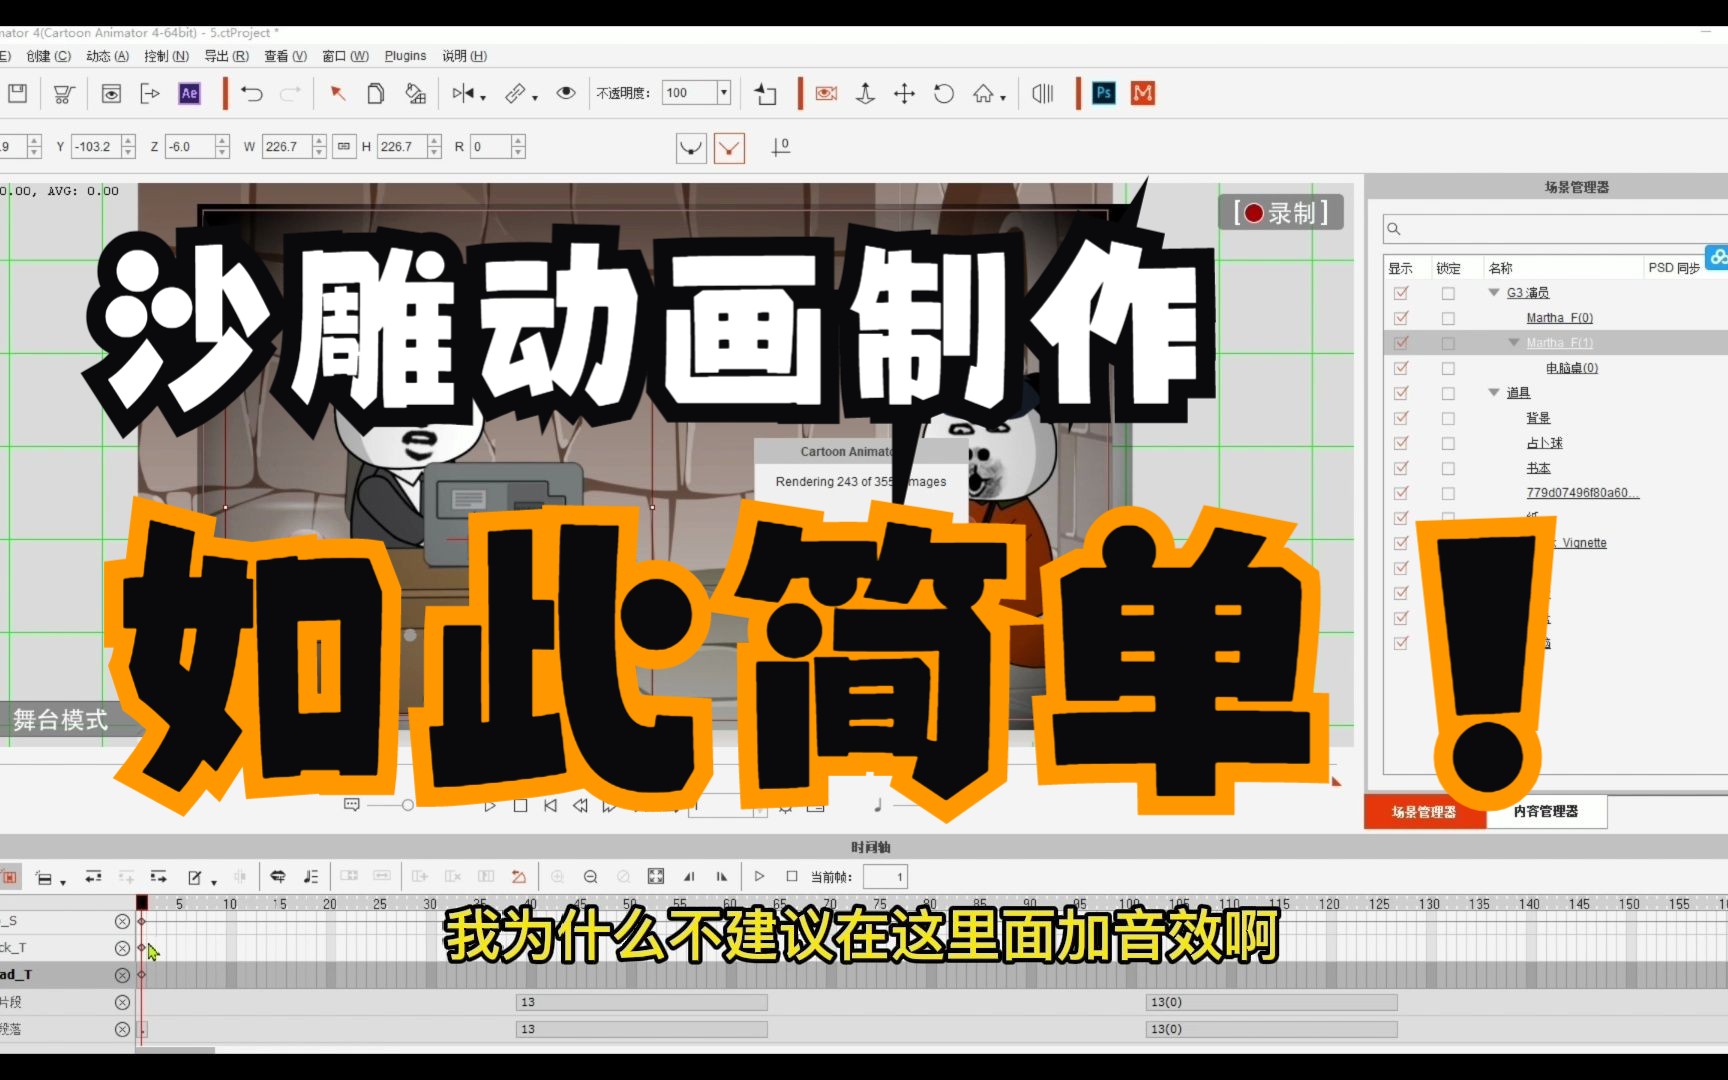Open the content store cart icon
Image resolution: width=1728 pixels, height=1080 pixels.
[63, 93]
